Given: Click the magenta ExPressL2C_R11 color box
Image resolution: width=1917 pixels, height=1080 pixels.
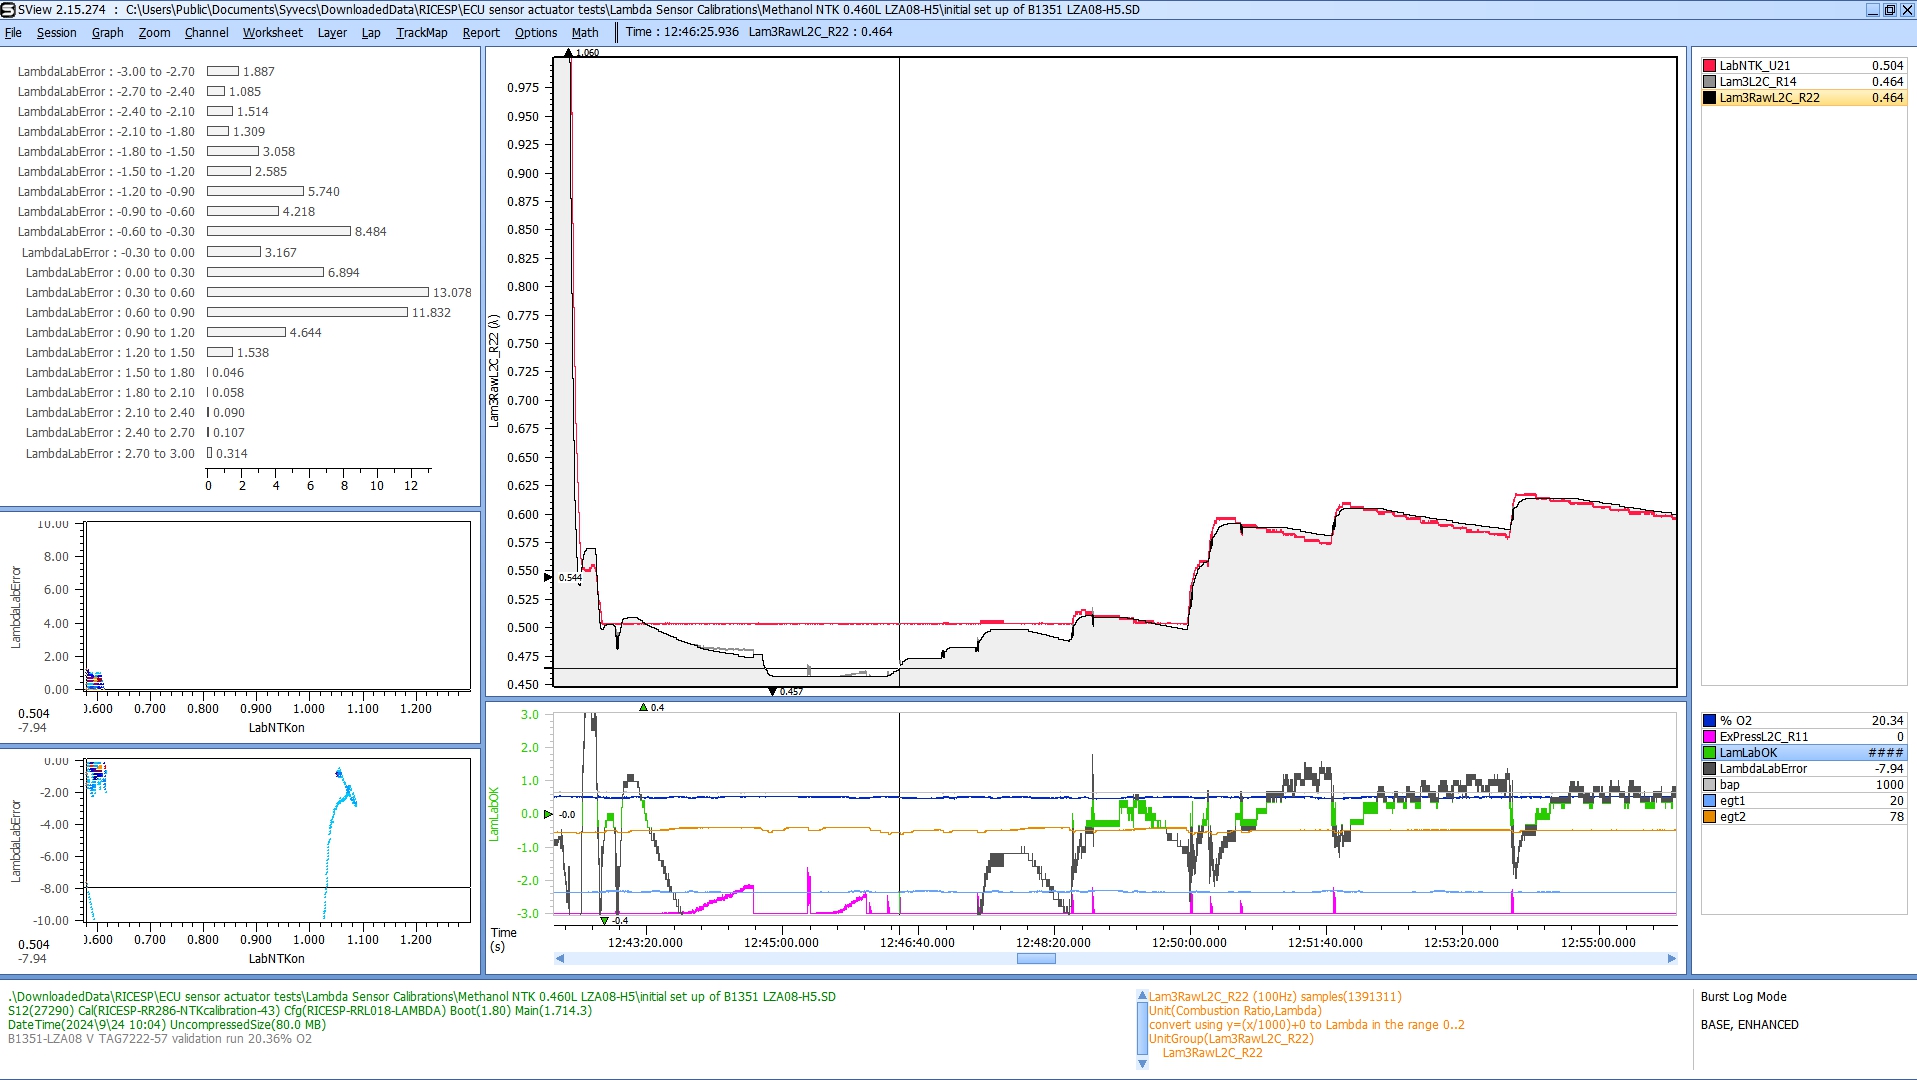Looking at the screenshot, I should pyautogui.click(x=1709, y=737).
